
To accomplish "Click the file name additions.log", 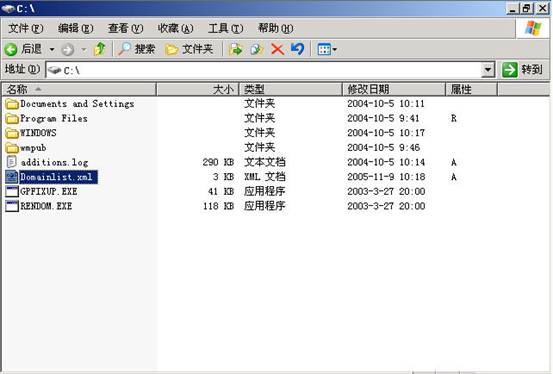I will point(54,162).
